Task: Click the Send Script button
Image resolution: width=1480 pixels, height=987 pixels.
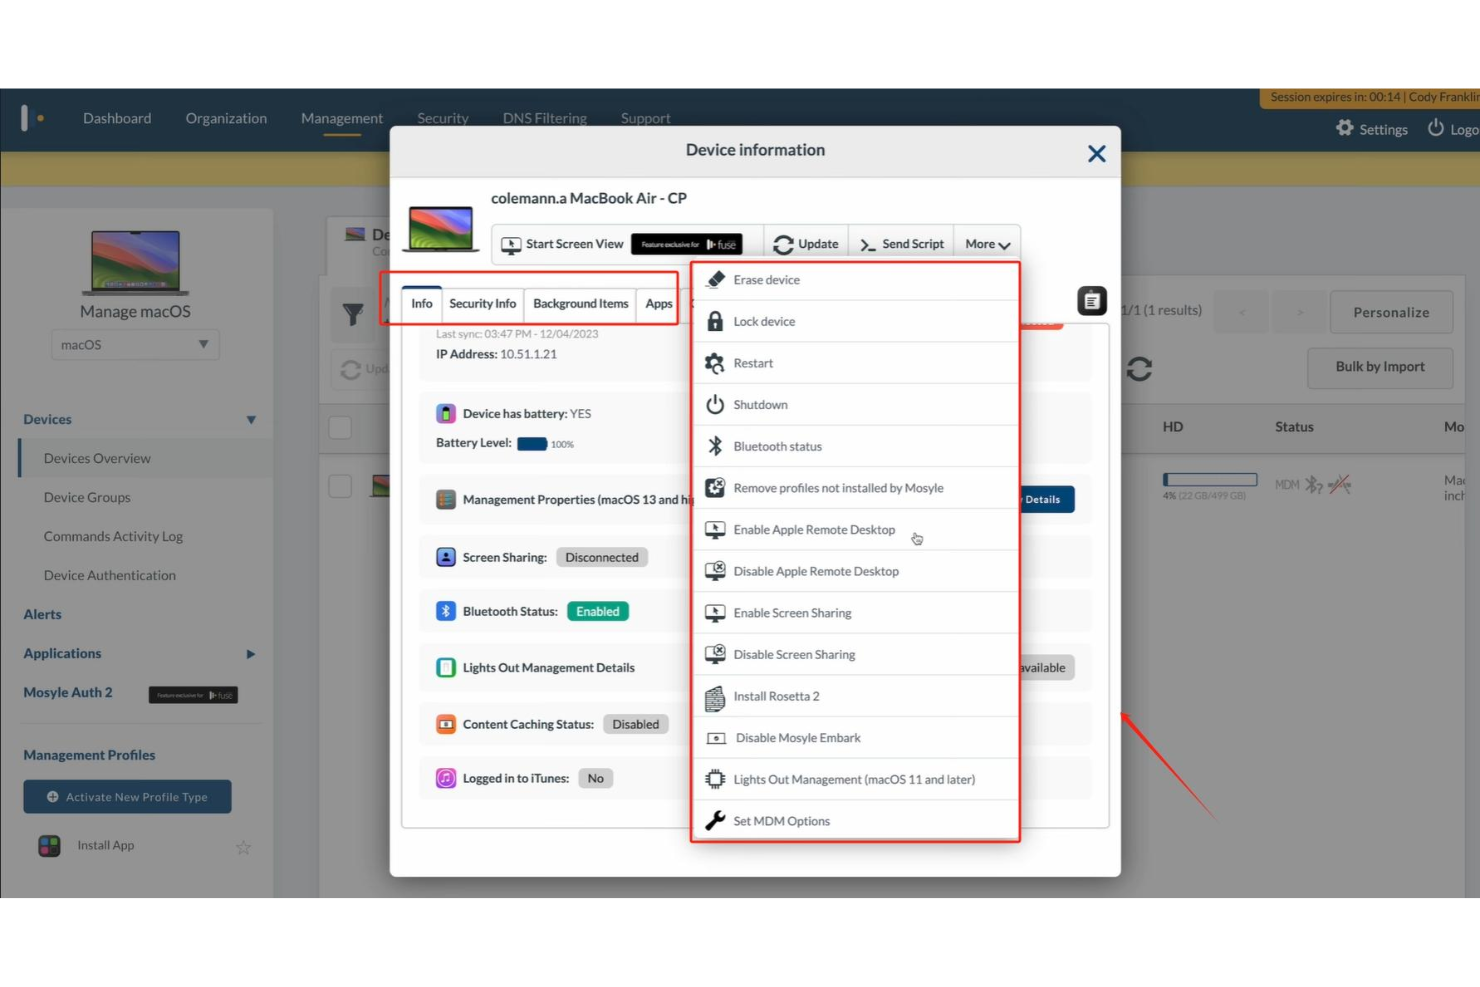Action: pos(901,244)
